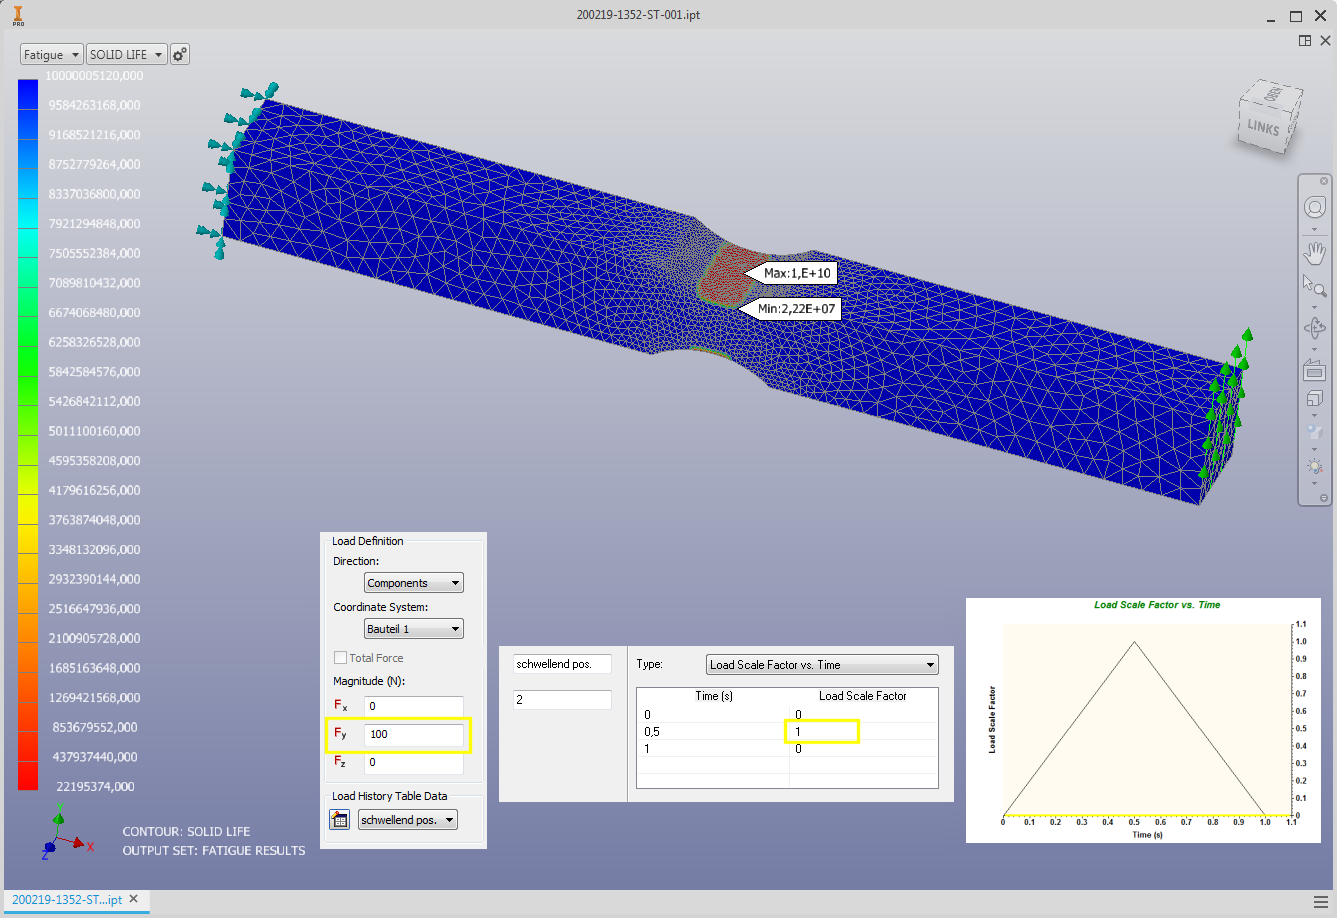Expand the zoom tool options arrow
The height and width of the screenshot is (918, 1337).
point(1314,307)
